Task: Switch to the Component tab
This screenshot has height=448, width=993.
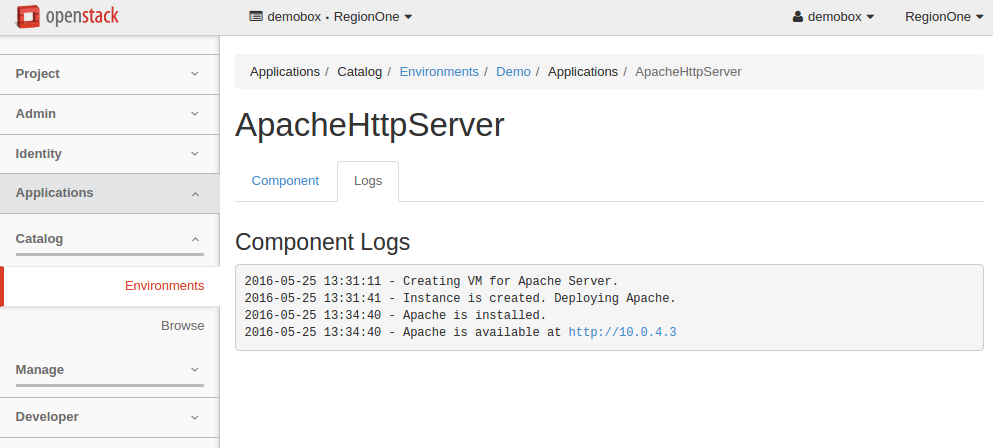Action: [x=285, y=181]
